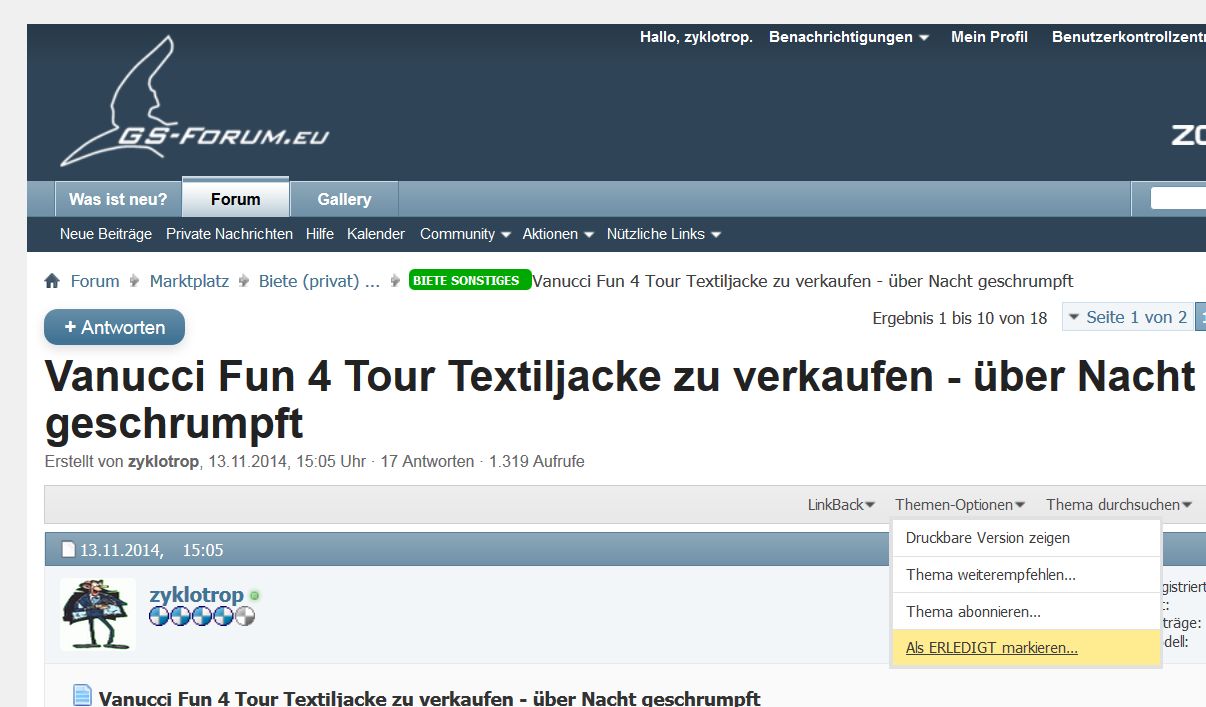
Task: Open the Was ist neu? tab
Action: (118, 199)
